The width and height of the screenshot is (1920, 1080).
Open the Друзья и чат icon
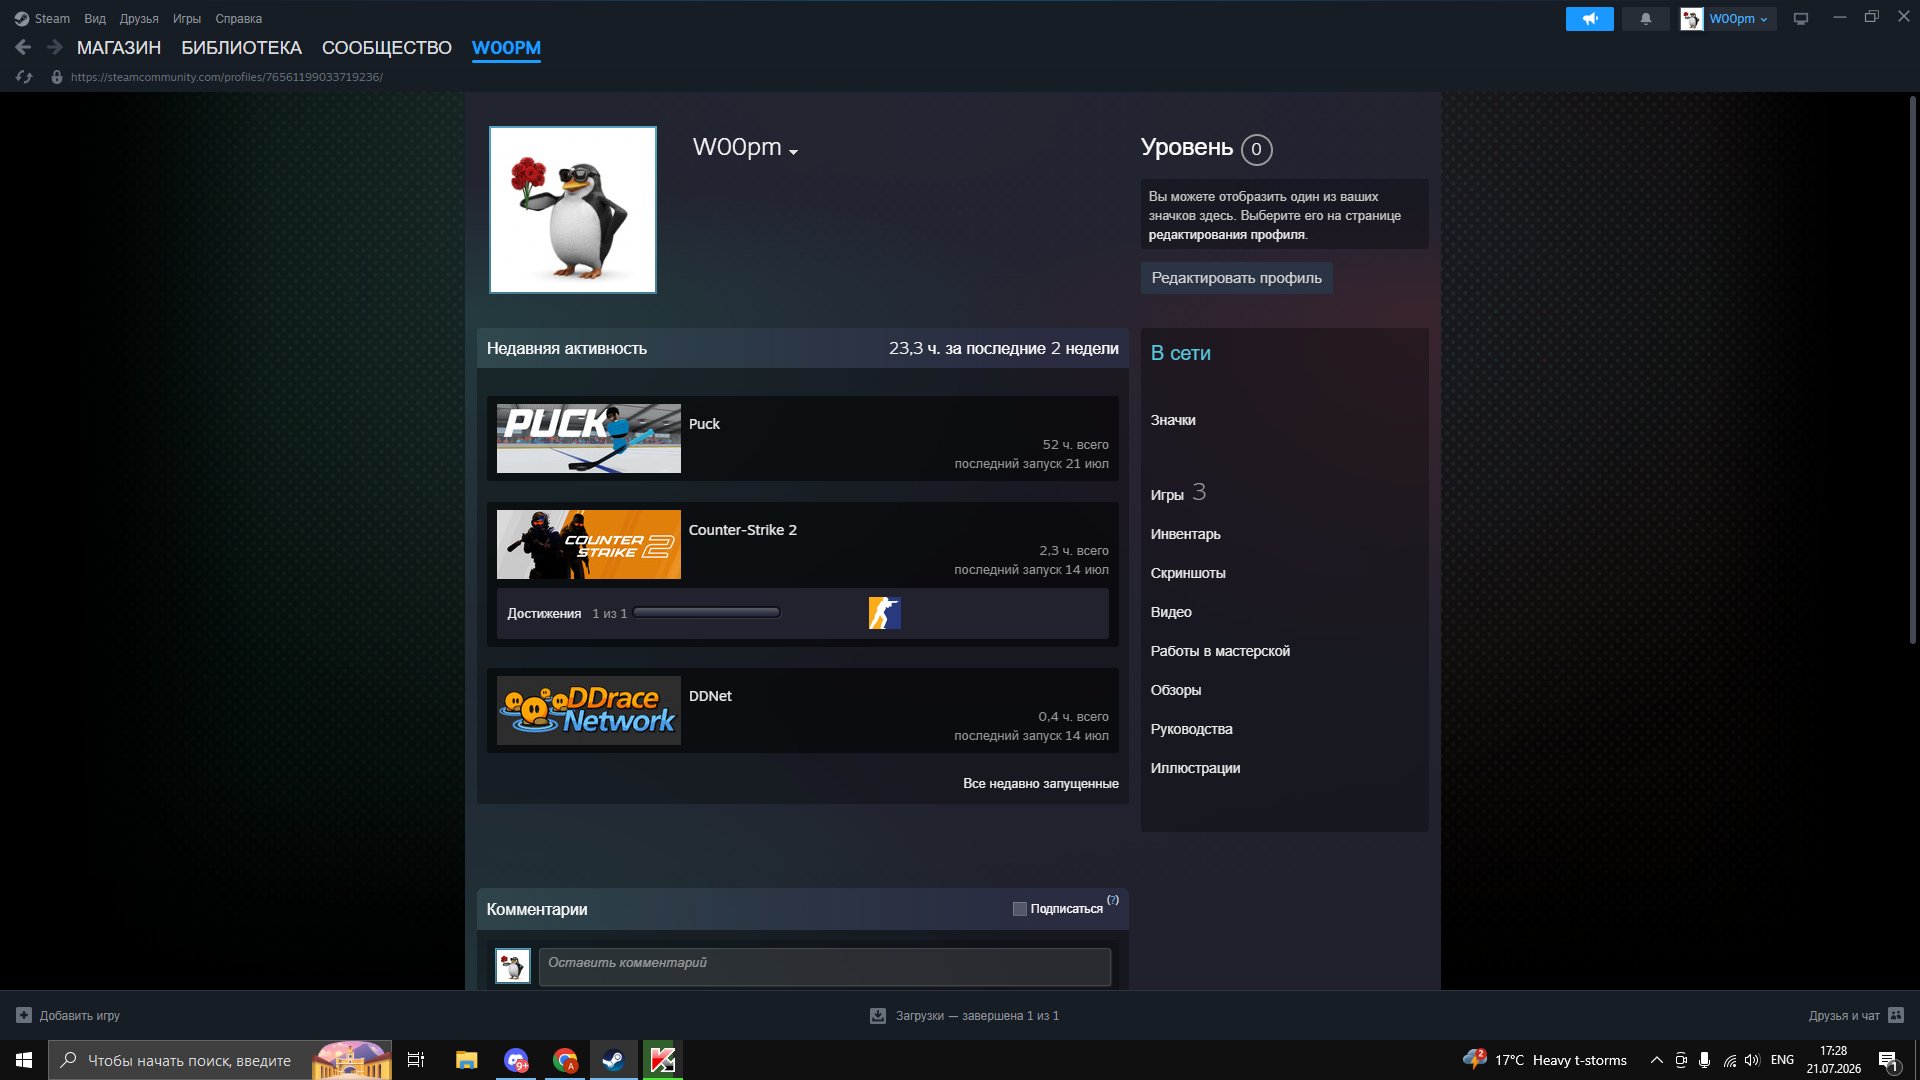pyautogui.click(x=1895, y=1015)
